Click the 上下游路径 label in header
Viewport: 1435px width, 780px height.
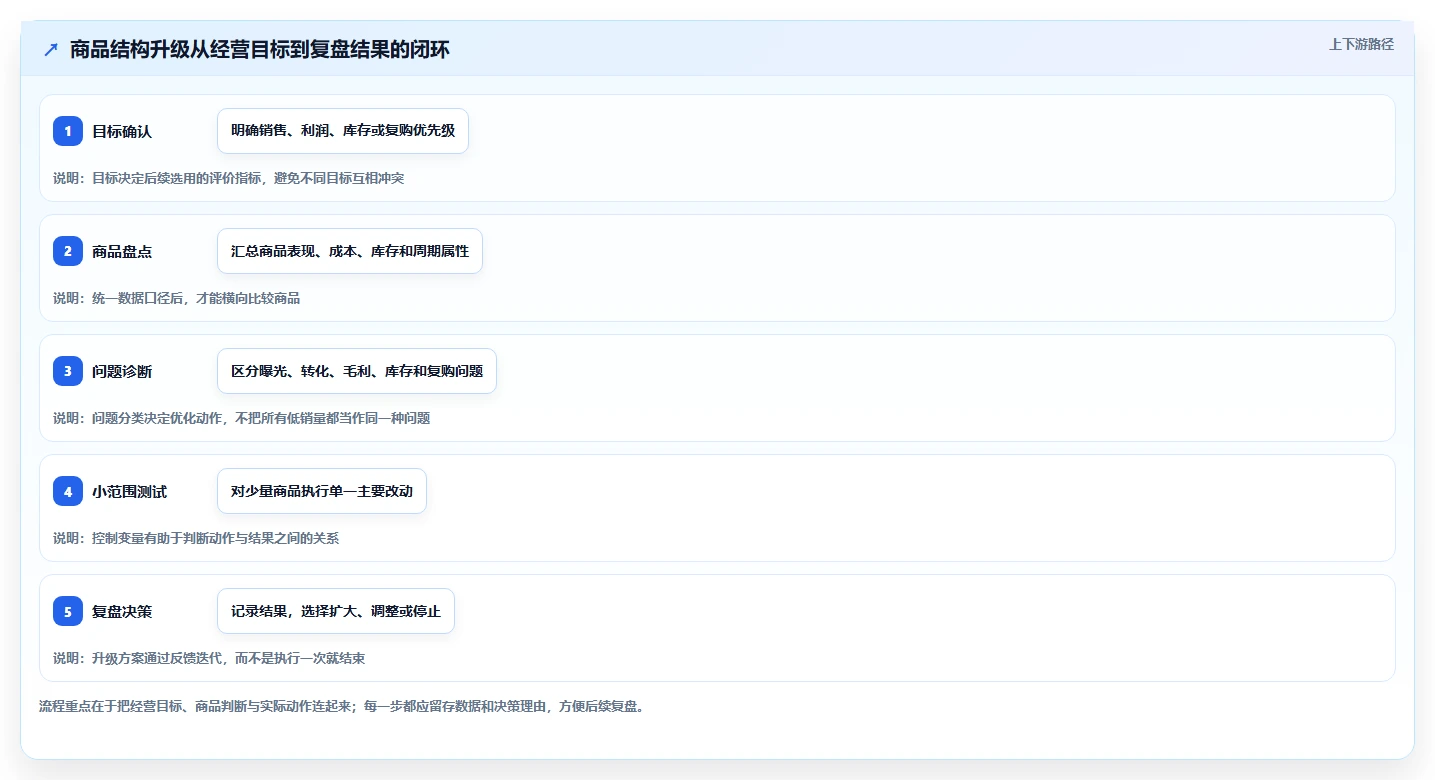point(1361,44)
